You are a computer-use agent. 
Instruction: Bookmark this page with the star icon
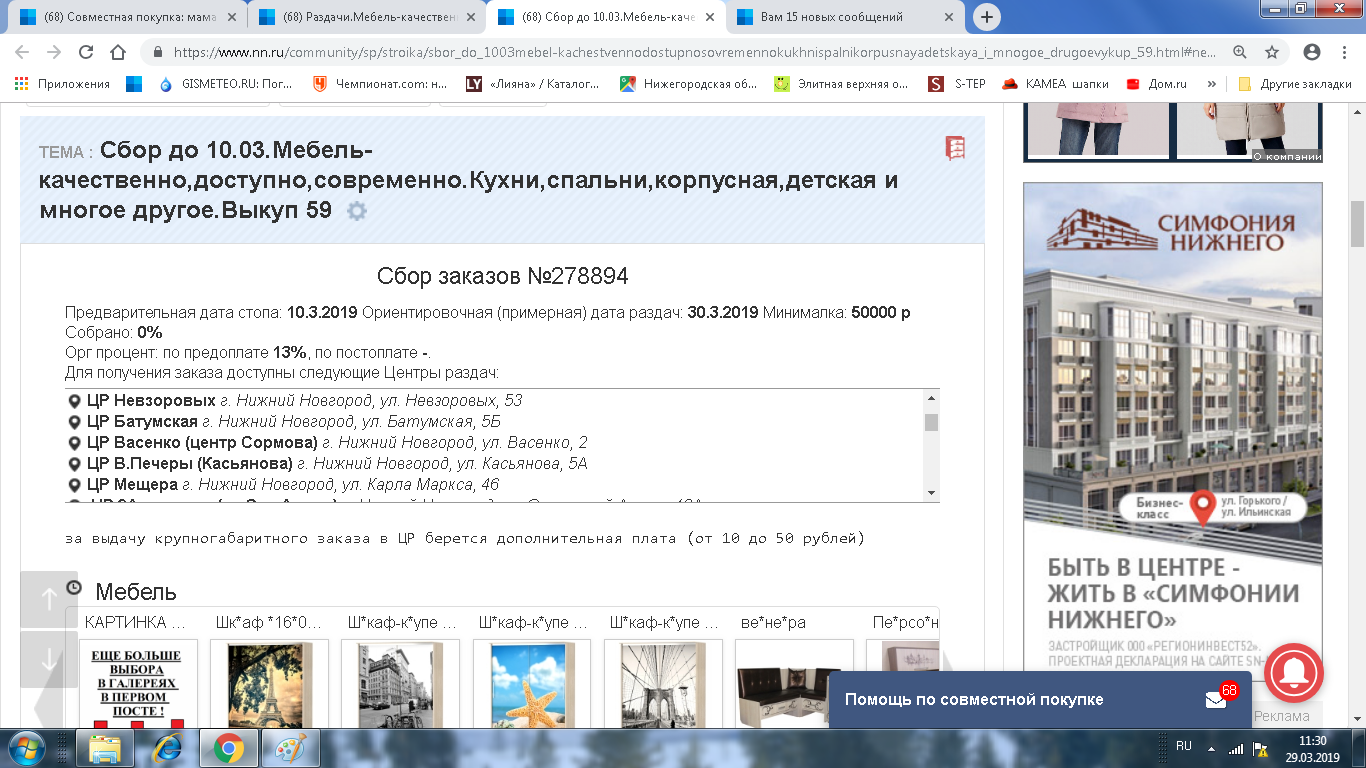(1272, 53)
